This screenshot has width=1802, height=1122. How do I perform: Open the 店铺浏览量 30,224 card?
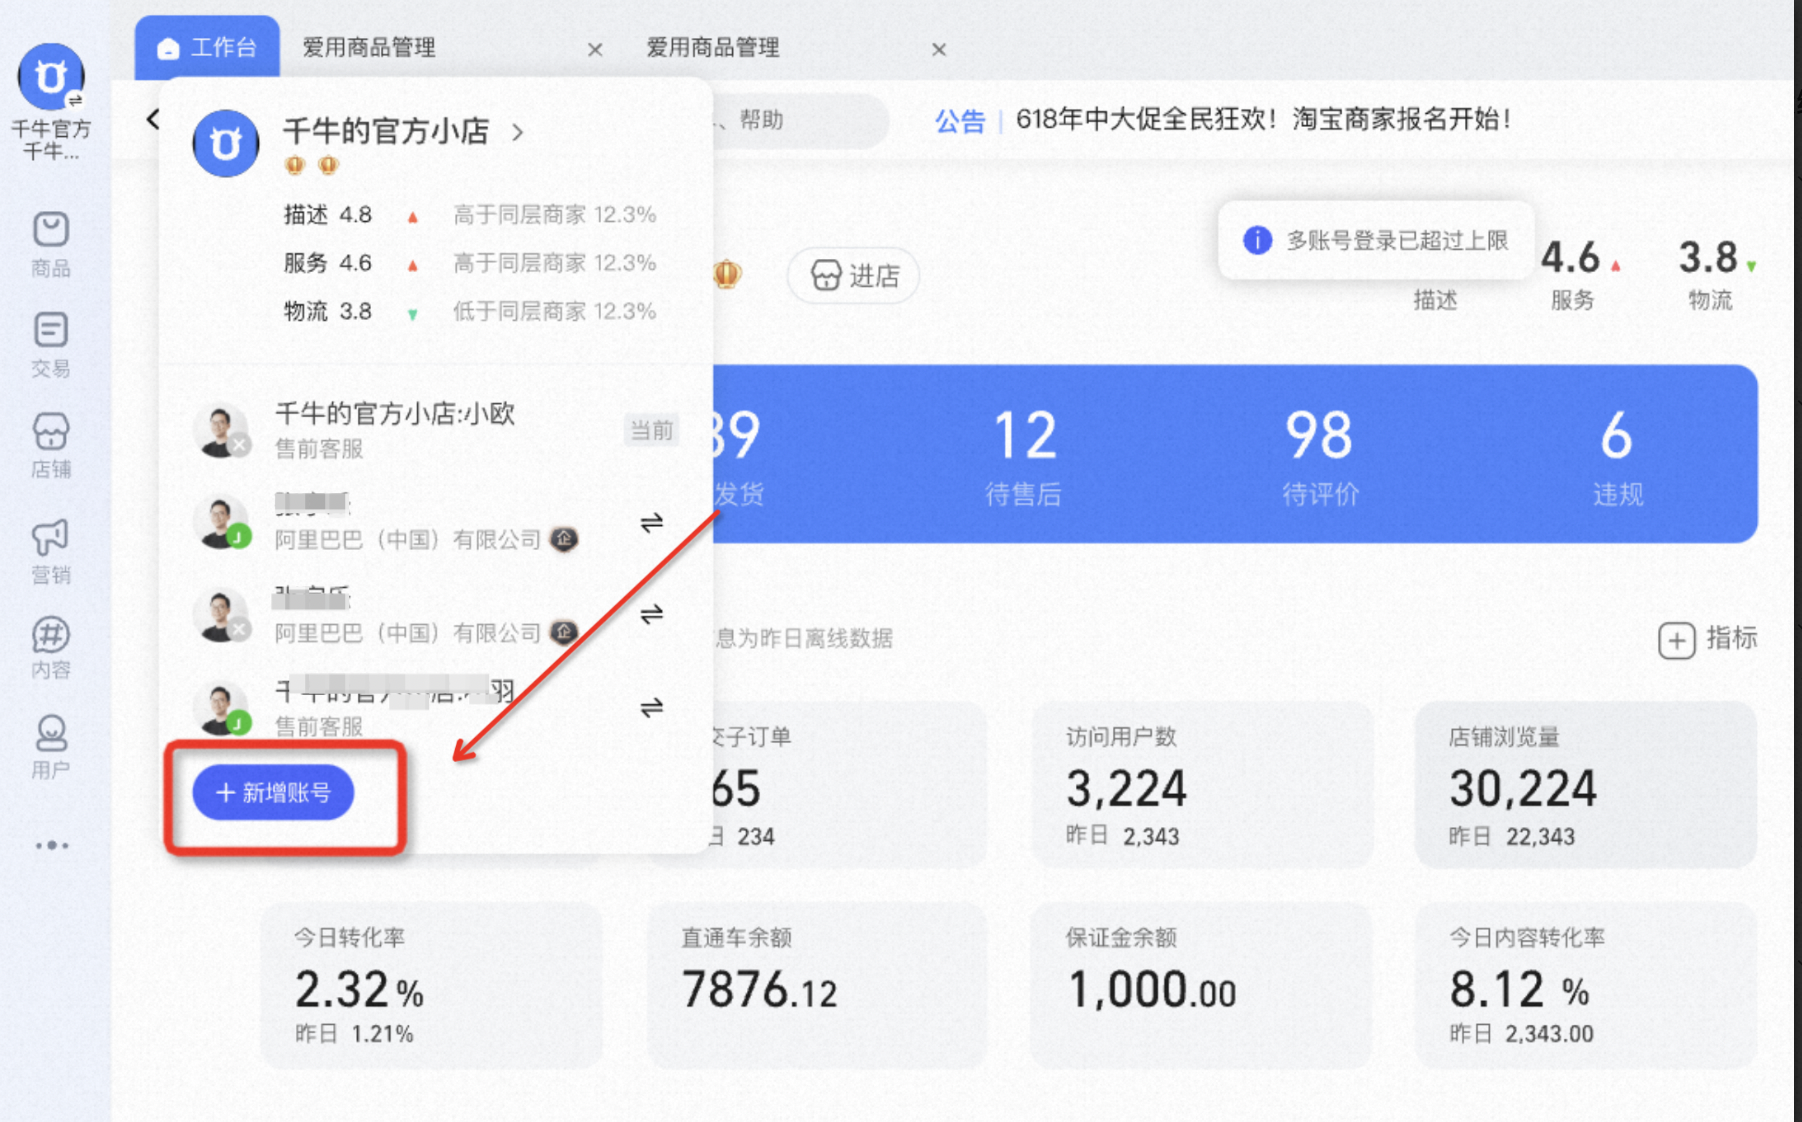click(1586, 785)
